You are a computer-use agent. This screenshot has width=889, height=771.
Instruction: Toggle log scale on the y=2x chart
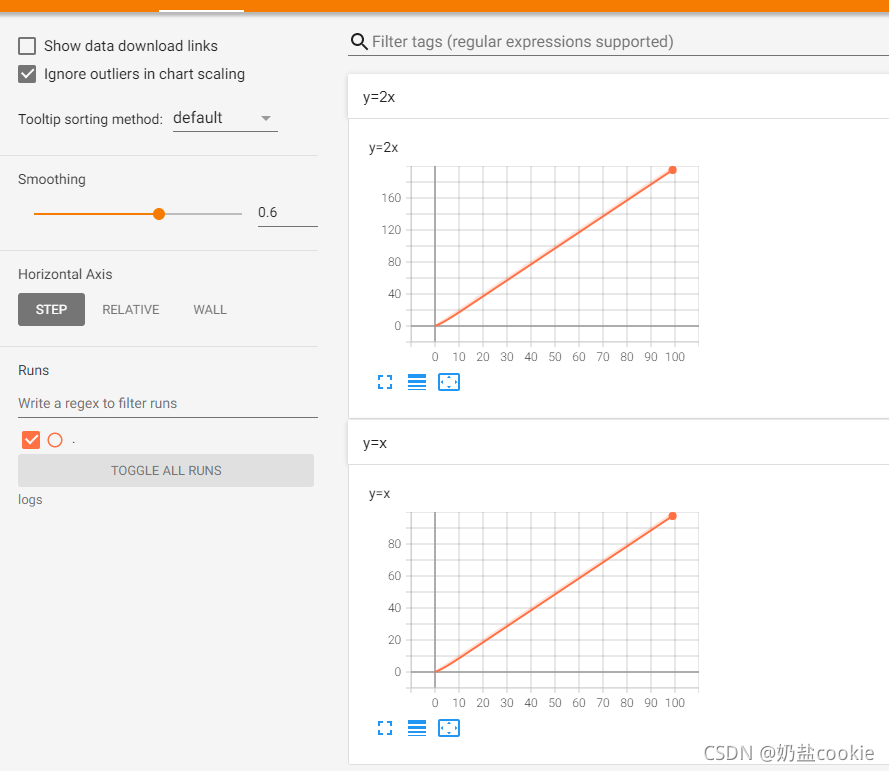point(417,382)
